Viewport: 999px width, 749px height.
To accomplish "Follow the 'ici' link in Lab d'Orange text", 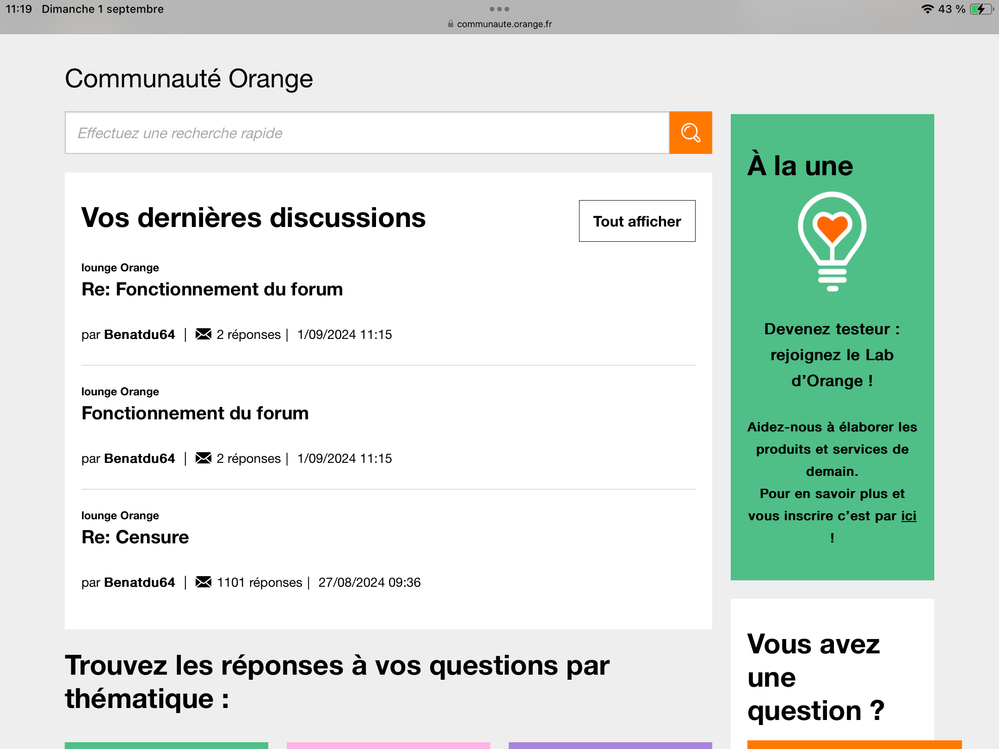I will [x=908, y=516].
